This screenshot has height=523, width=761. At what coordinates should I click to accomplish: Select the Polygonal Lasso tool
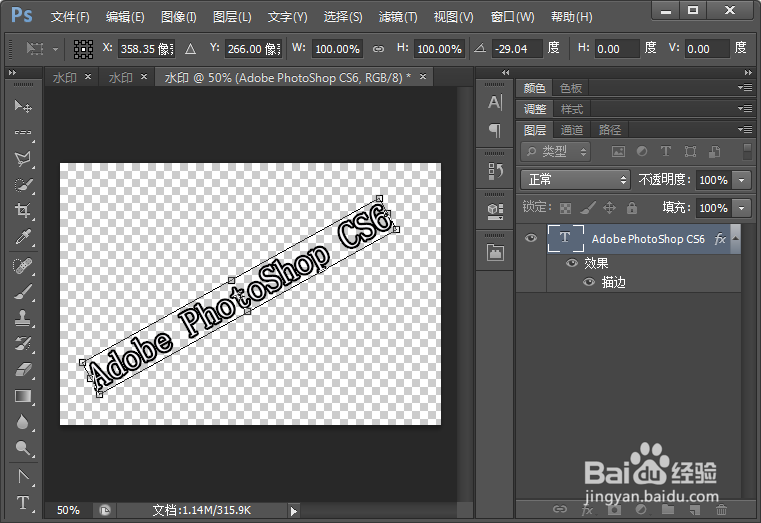pos(23,159)
